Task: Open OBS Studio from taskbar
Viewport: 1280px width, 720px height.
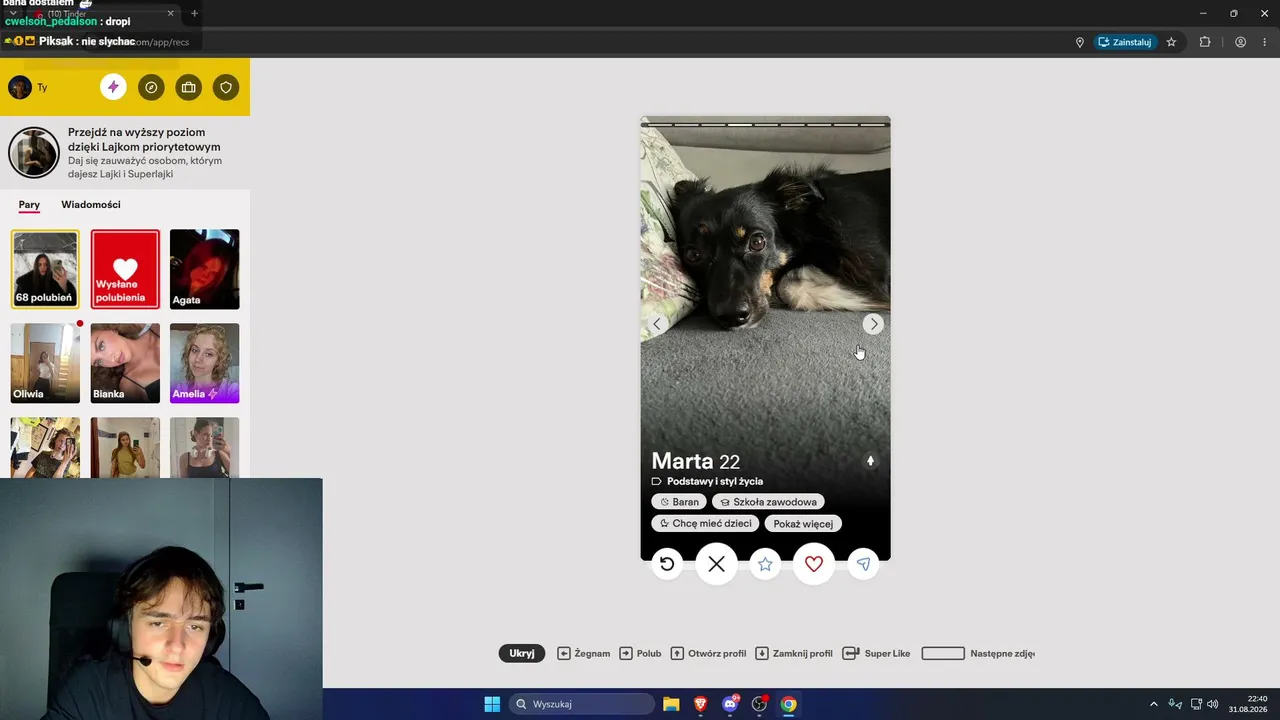Action: (759, 704)
